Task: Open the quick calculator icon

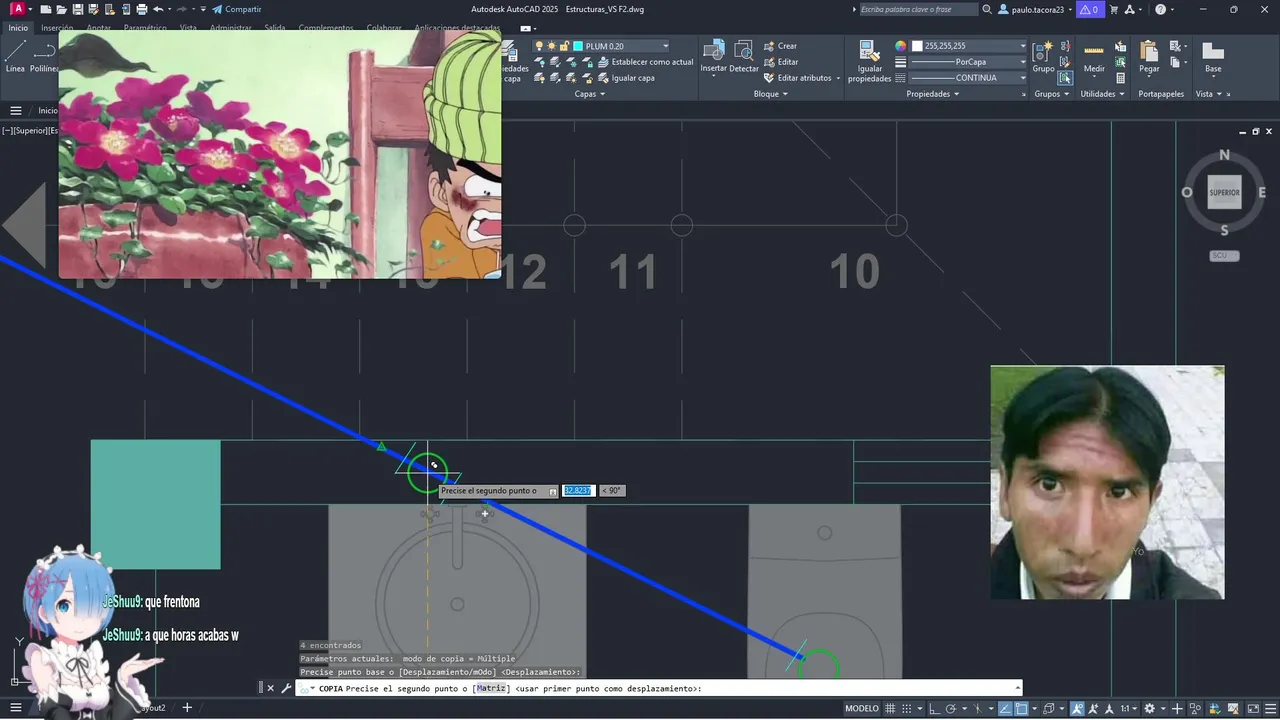Action: (1120, 78)
